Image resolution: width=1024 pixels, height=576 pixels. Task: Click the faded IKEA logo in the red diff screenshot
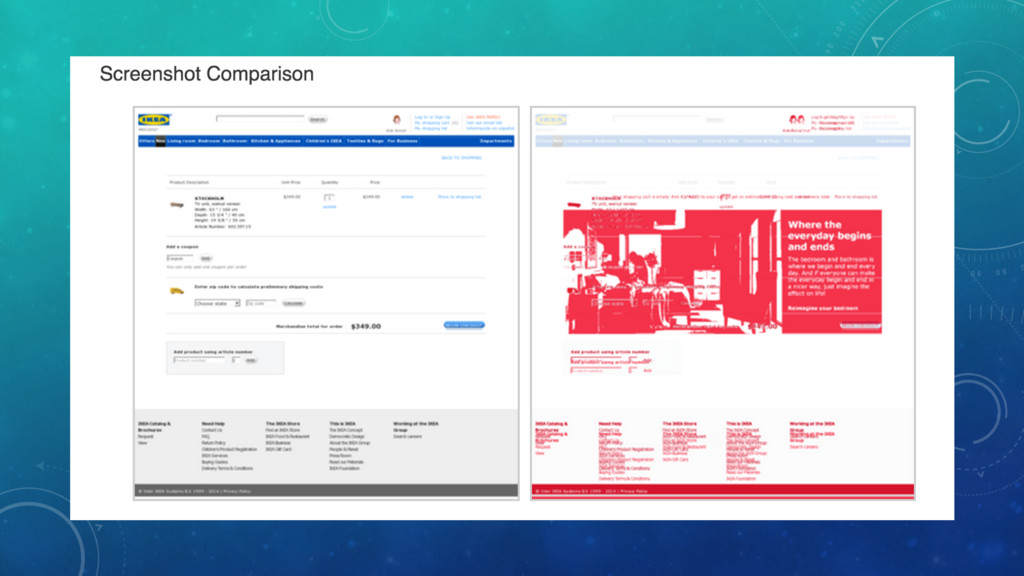(551, 120)
